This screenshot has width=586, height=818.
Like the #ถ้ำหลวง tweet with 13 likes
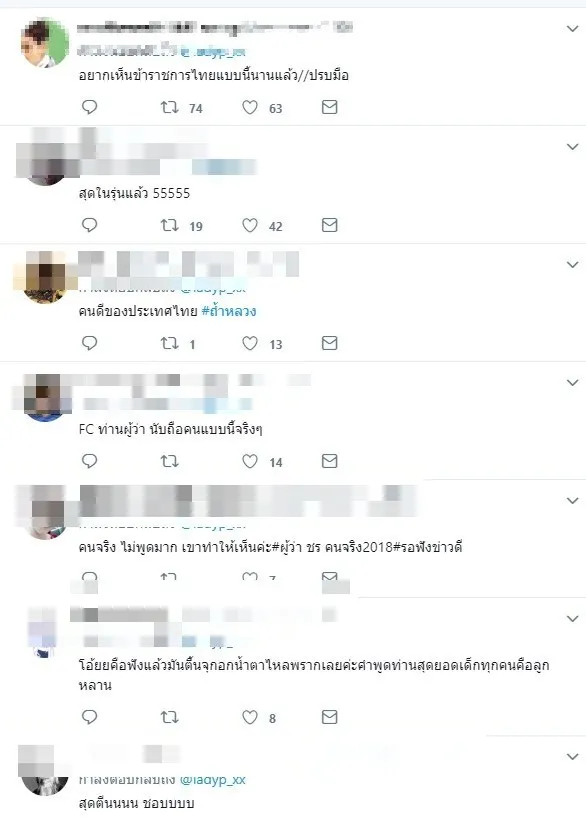pos(250,343)
